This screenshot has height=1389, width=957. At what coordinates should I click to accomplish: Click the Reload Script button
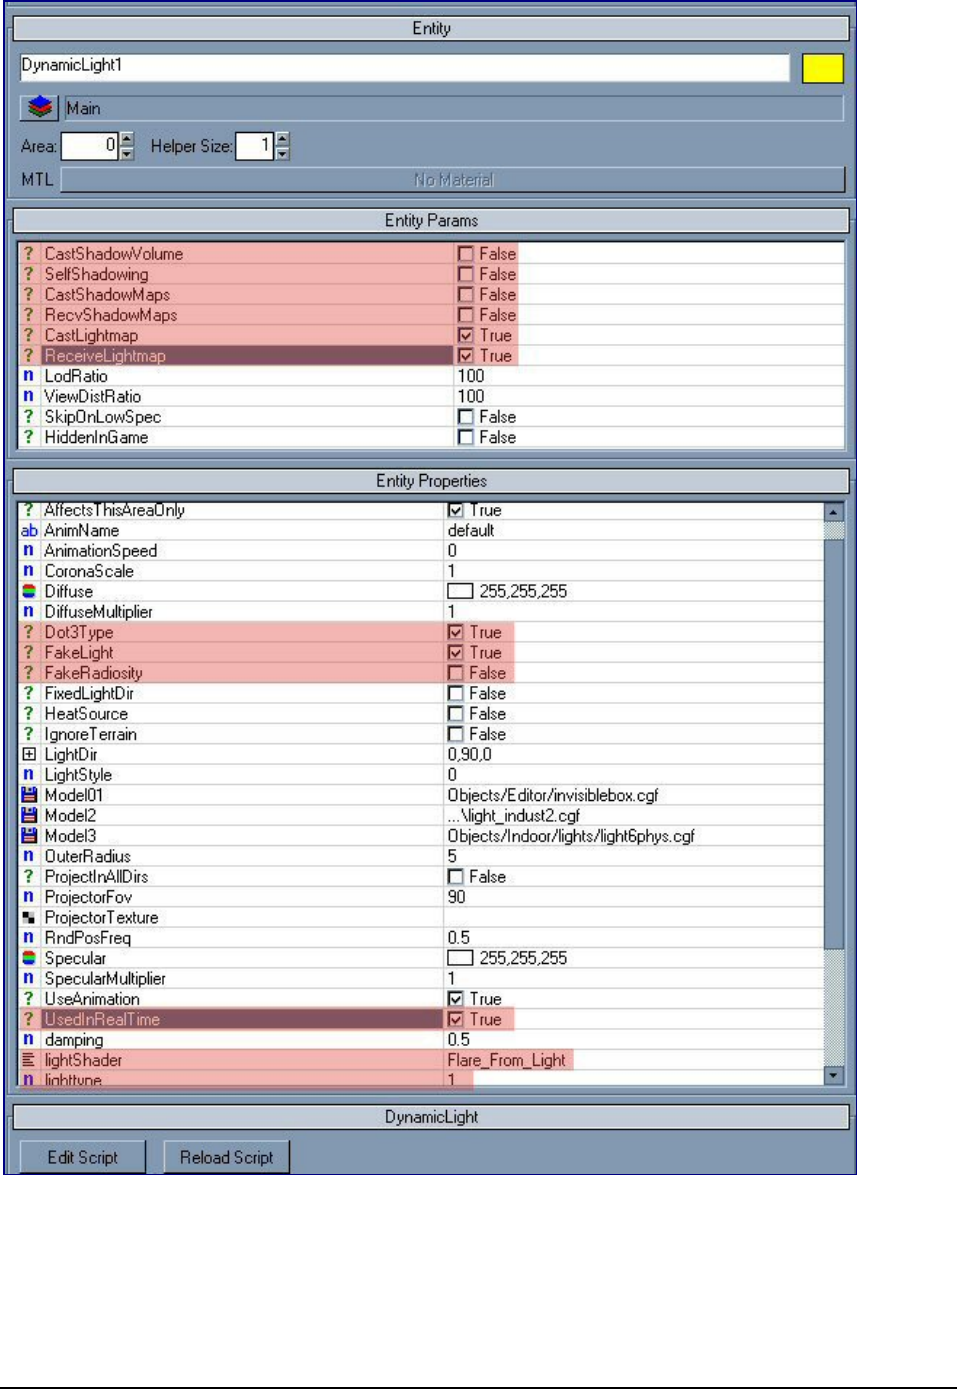click(x=226, y=1157)
